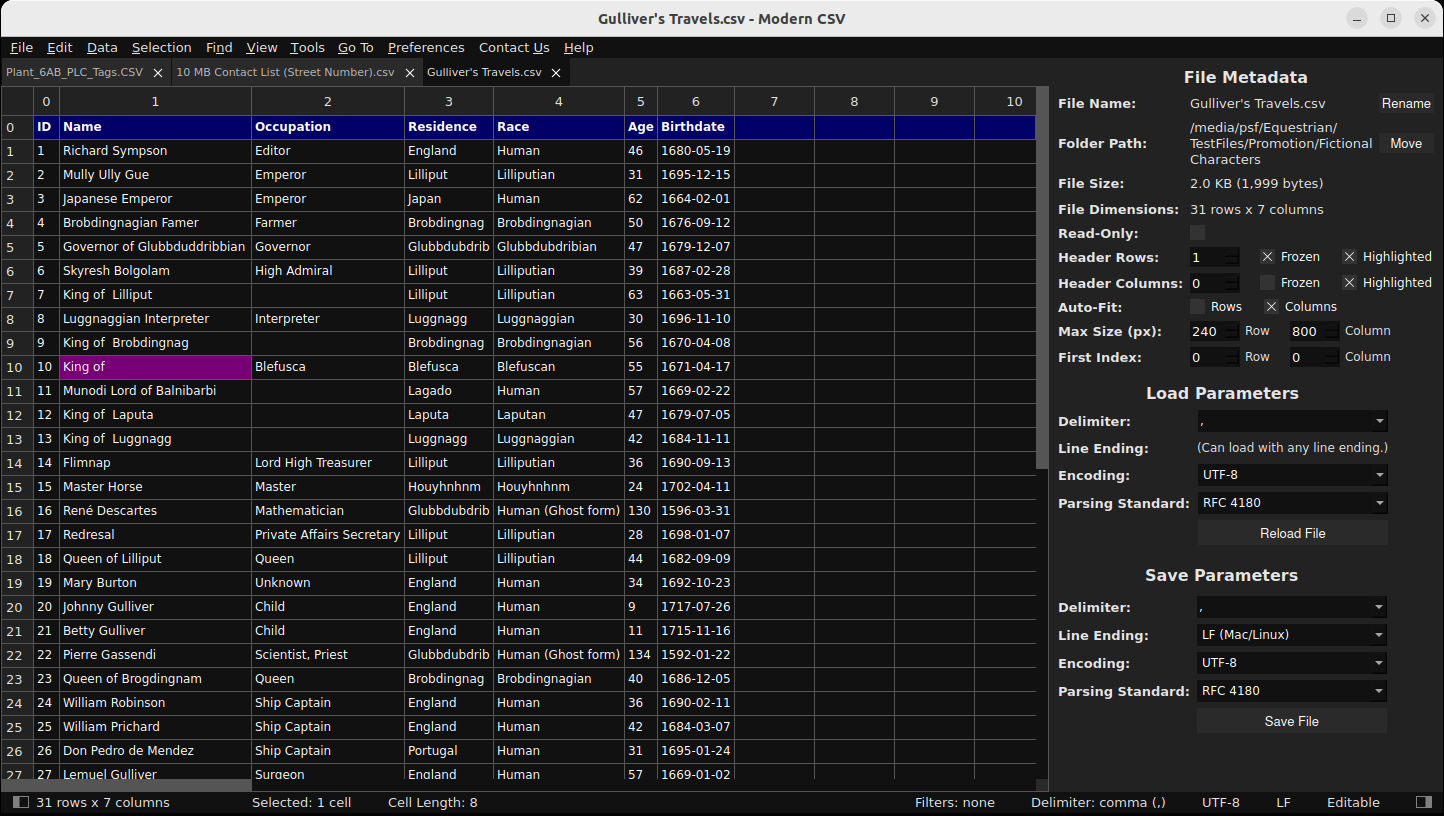1444x816 pixels.
Task: Select cell 'Richard Sympson'
Action: click(155, 151)
